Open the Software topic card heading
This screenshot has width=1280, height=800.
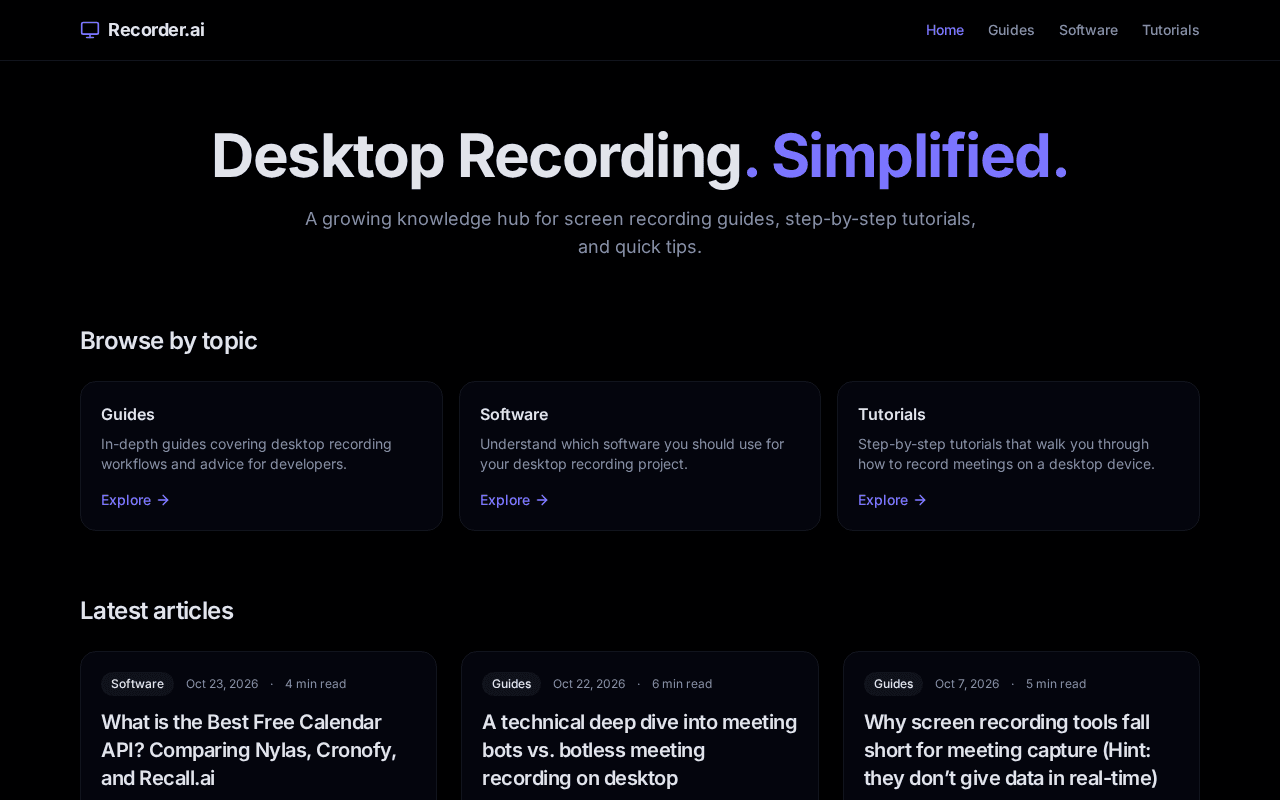point(514,414)
